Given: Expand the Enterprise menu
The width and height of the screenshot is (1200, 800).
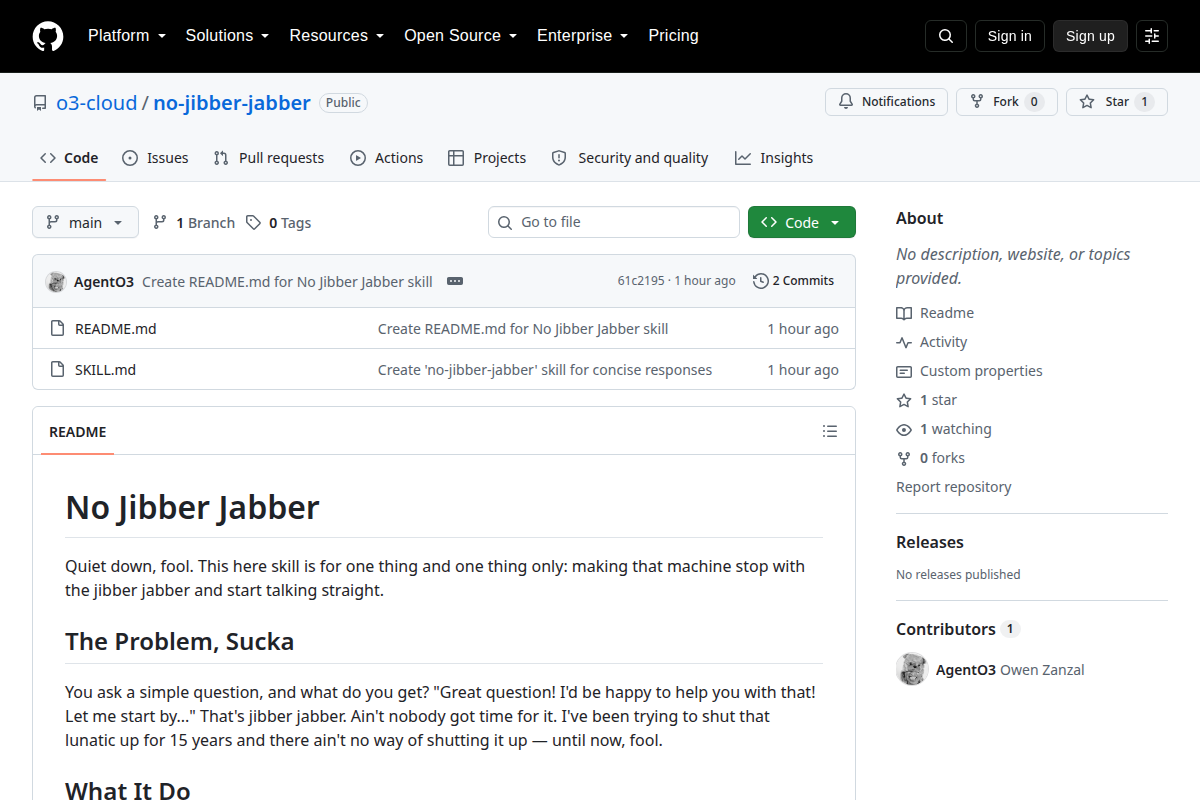Looking at the screenshot, I should tap(582, 36).
